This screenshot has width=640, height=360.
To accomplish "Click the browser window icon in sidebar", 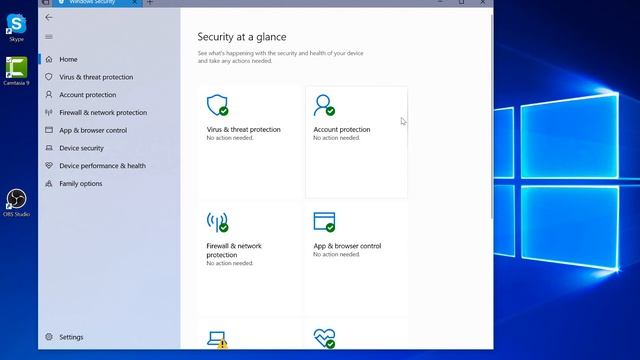I will pos(49,130).
